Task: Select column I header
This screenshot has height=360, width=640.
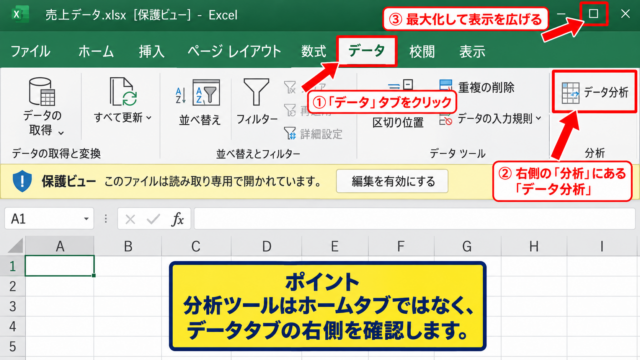Action: 602,247
